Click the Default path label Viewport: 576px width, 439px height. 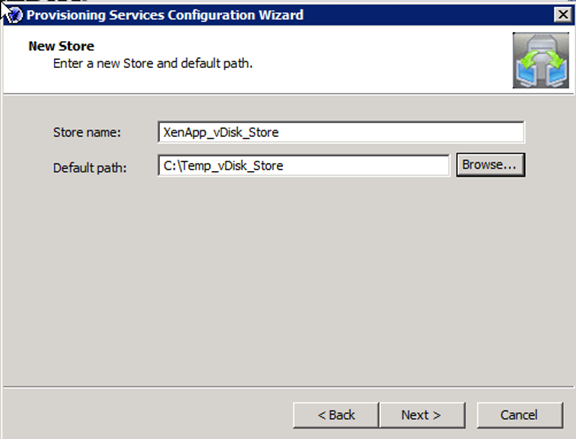(x=90, y=168)
